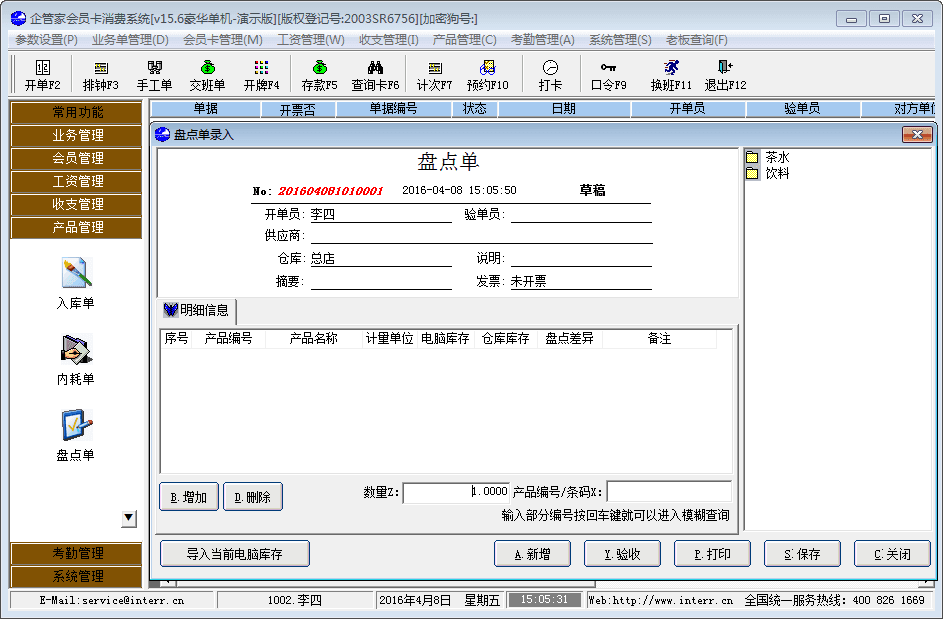Click the S:保存 button
The height and width of the screenshot is (619, 943).
(801, 554)
